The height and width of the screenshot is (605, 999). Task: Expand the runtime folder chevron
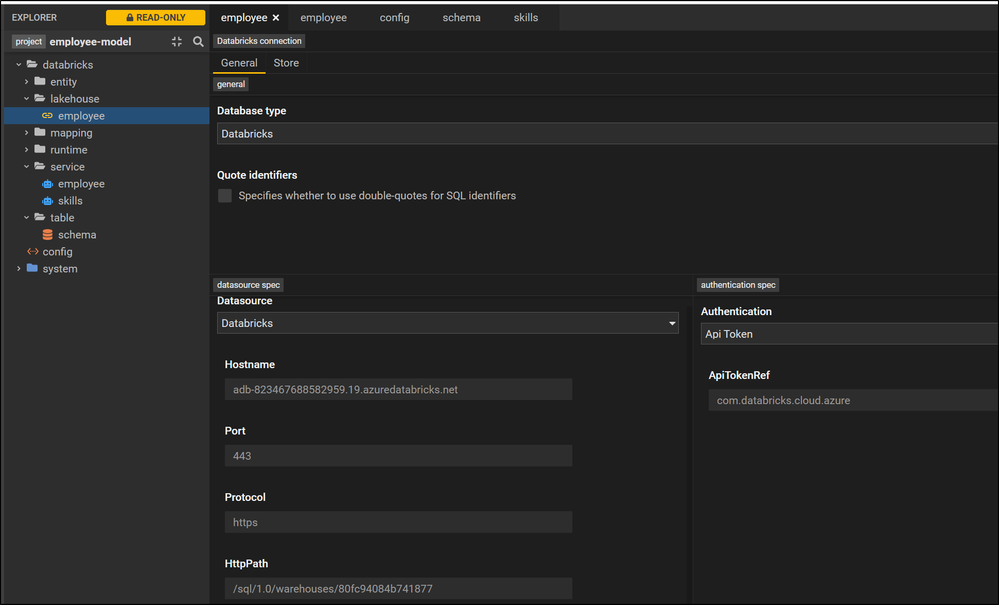click(26, 150)
